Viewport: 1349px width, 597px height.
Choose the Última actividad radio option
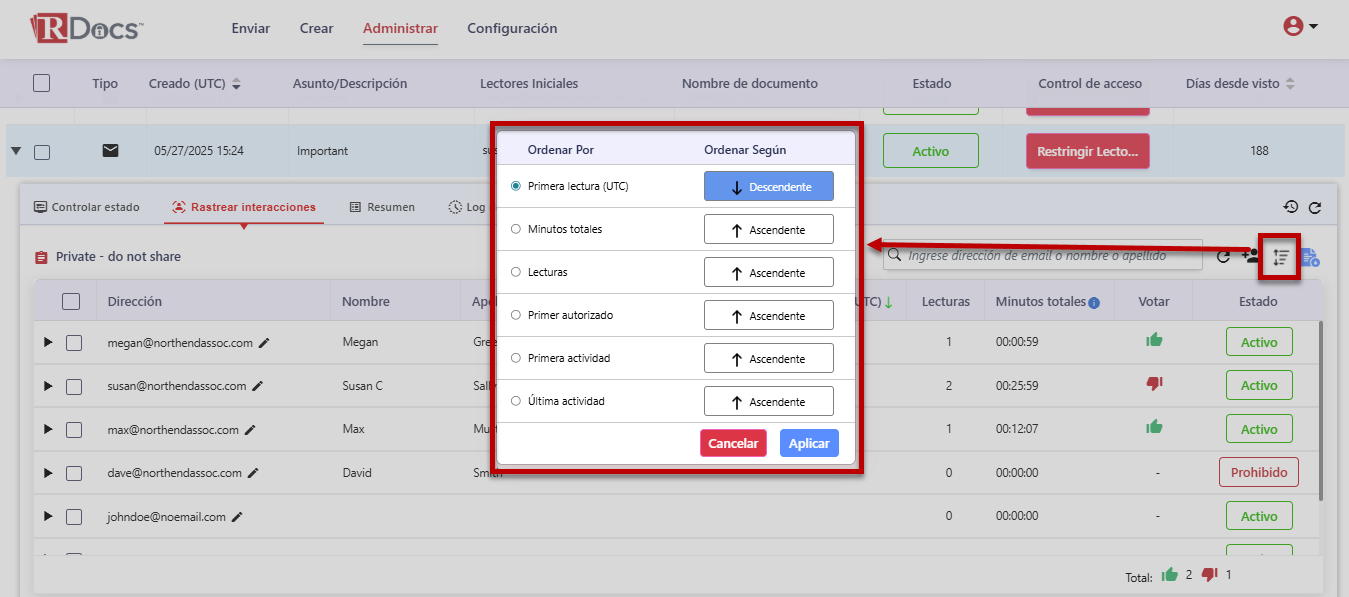click(516, 401)
